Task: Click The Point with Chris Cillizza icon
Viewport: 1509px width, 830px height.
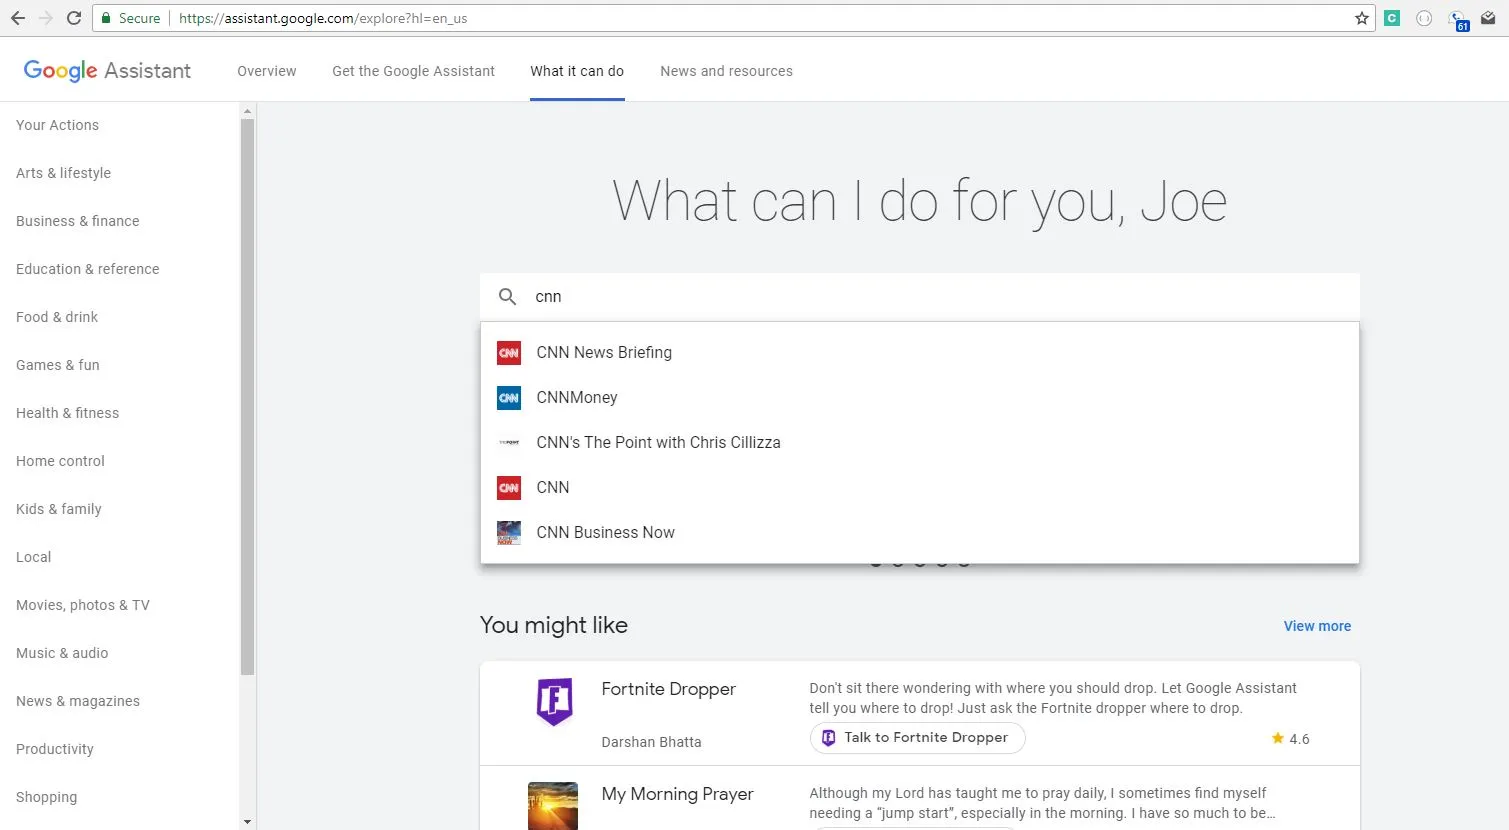Action: [509, 443]
